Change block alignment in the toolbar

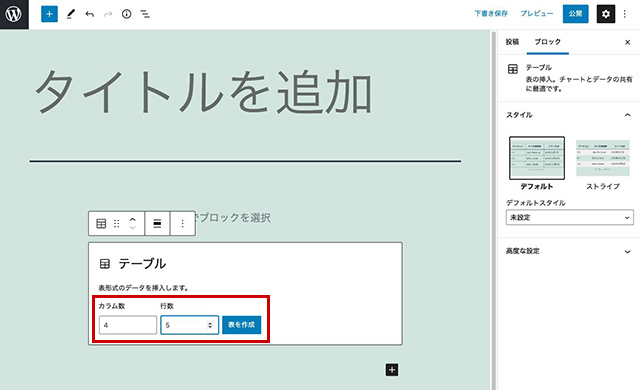[157, 224]
